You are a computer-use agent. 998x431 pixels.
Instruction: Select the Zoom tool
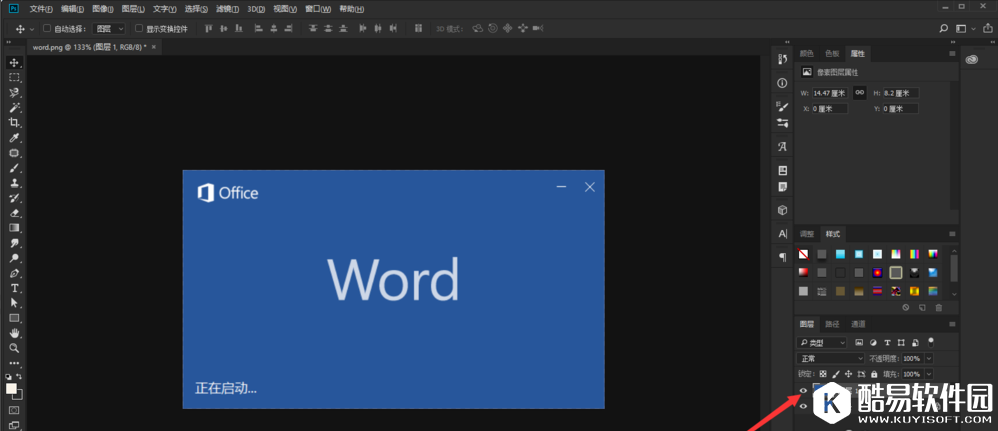[14, 348]
